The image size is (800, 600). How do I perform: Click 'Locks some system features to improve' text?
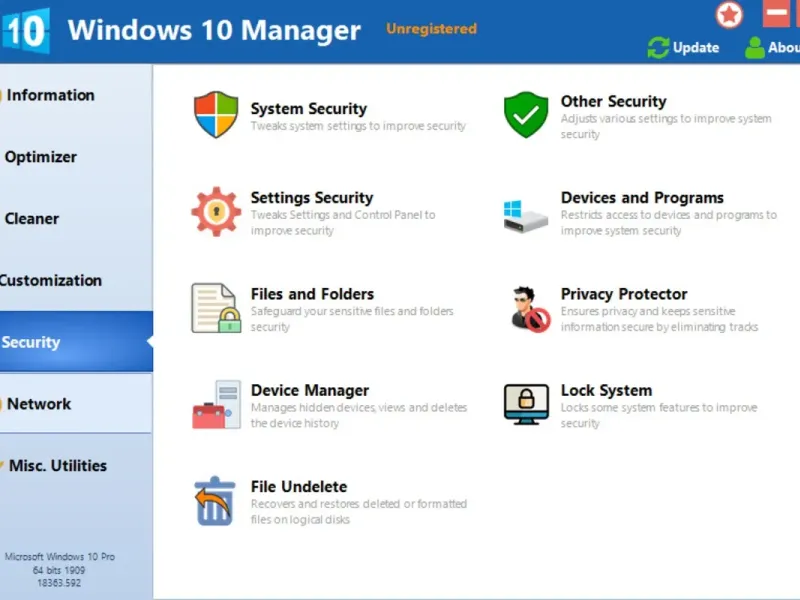659,407
